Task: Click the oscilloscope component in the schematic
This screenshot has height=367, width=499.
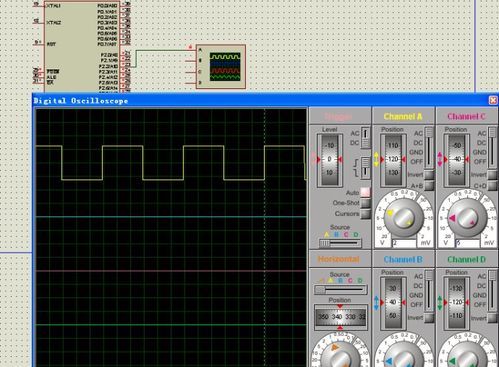Action: tap(221, 67)
